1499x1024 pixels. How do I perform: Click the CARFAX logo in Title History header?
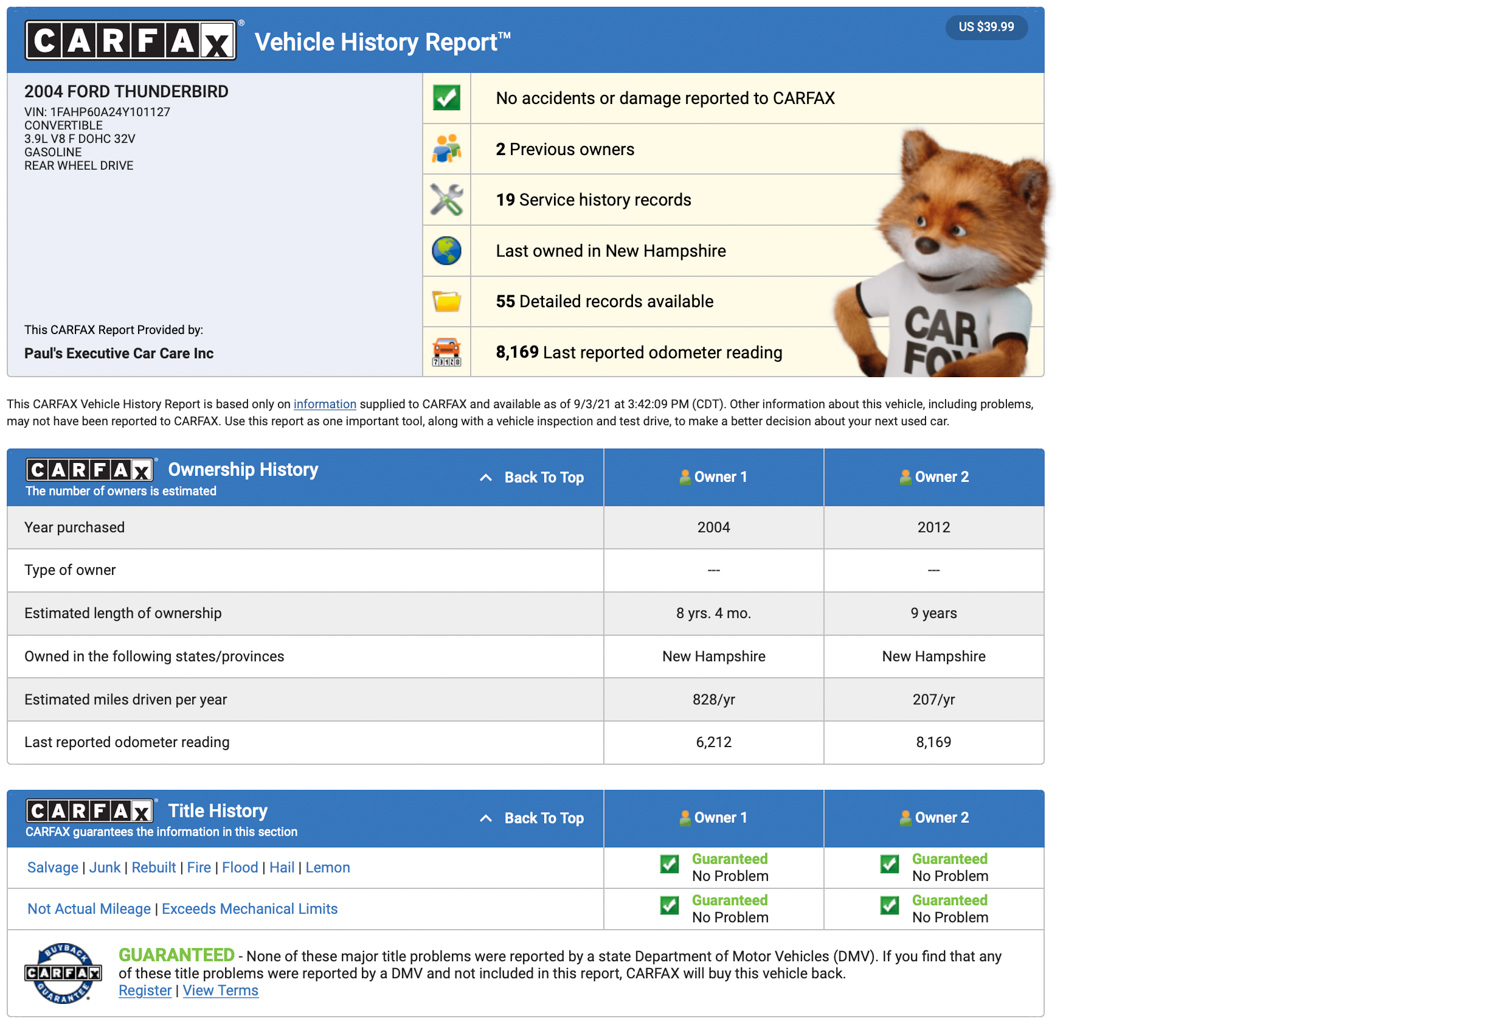(x=91, y=811)
